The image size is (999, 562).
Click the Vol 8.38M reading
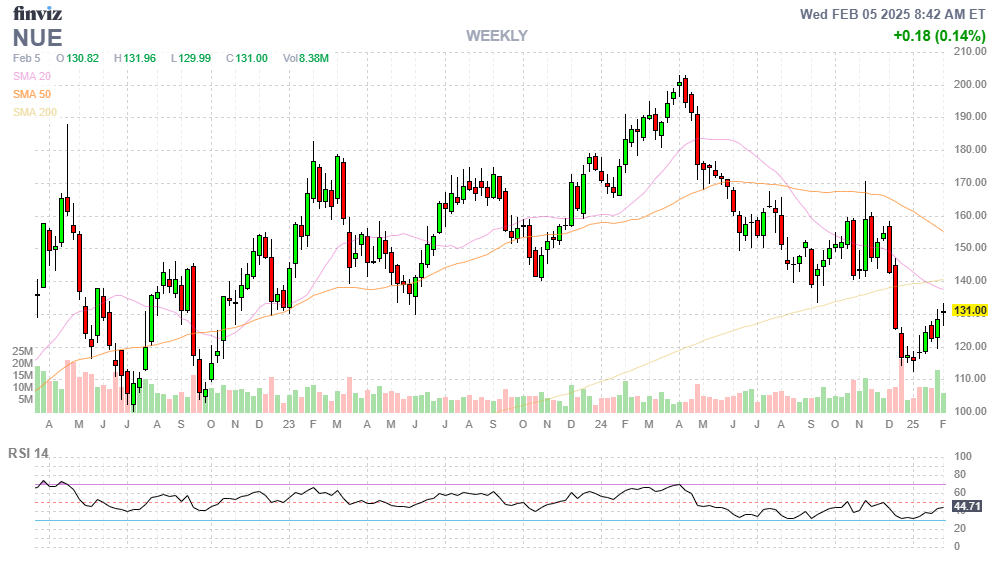(x=305, y=59)
